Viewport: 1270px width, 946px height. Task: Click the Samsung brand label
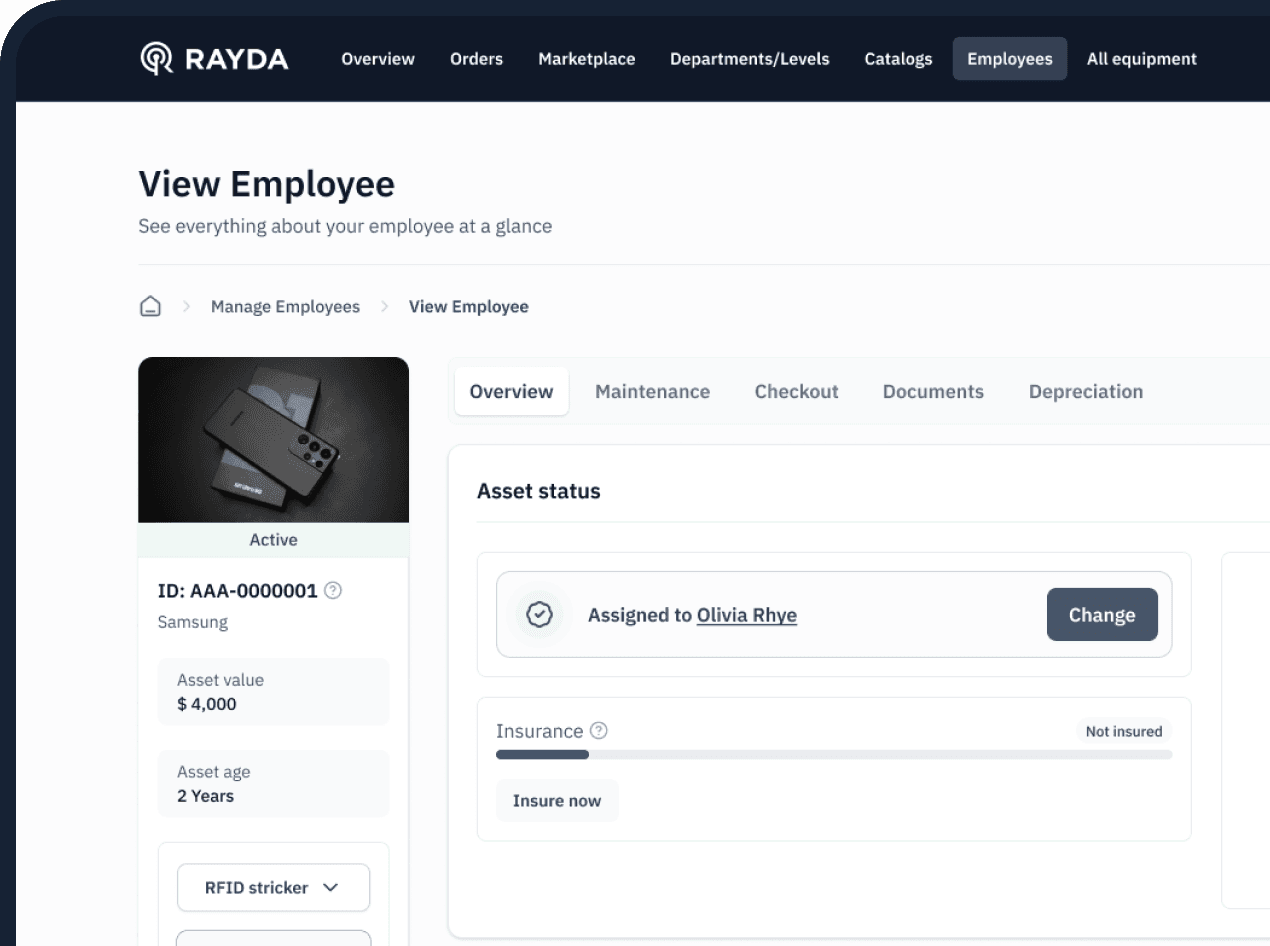click(193, 622)
